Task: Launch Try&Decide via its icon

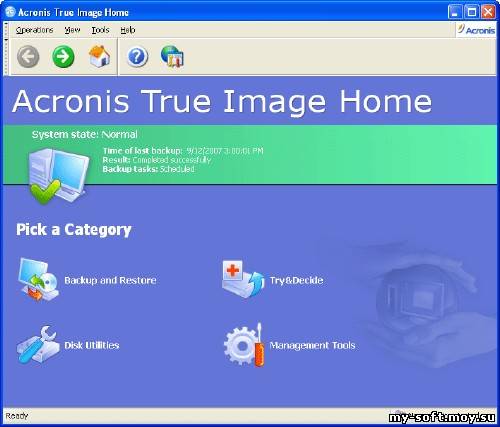Action: (243, 279)
